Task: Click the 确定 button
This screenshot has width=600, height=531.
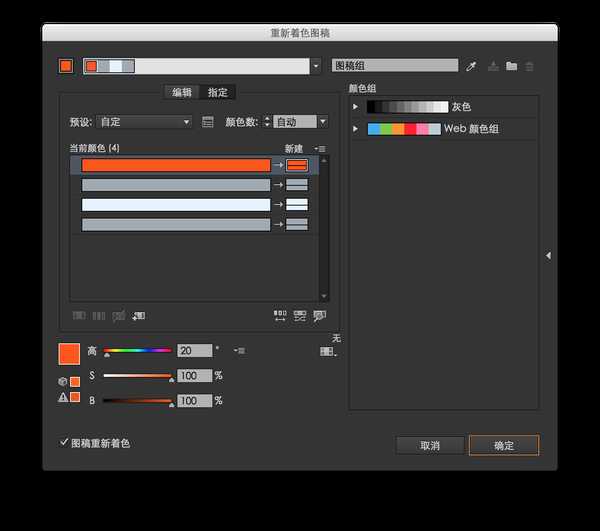Action: (x=504, y=445)
